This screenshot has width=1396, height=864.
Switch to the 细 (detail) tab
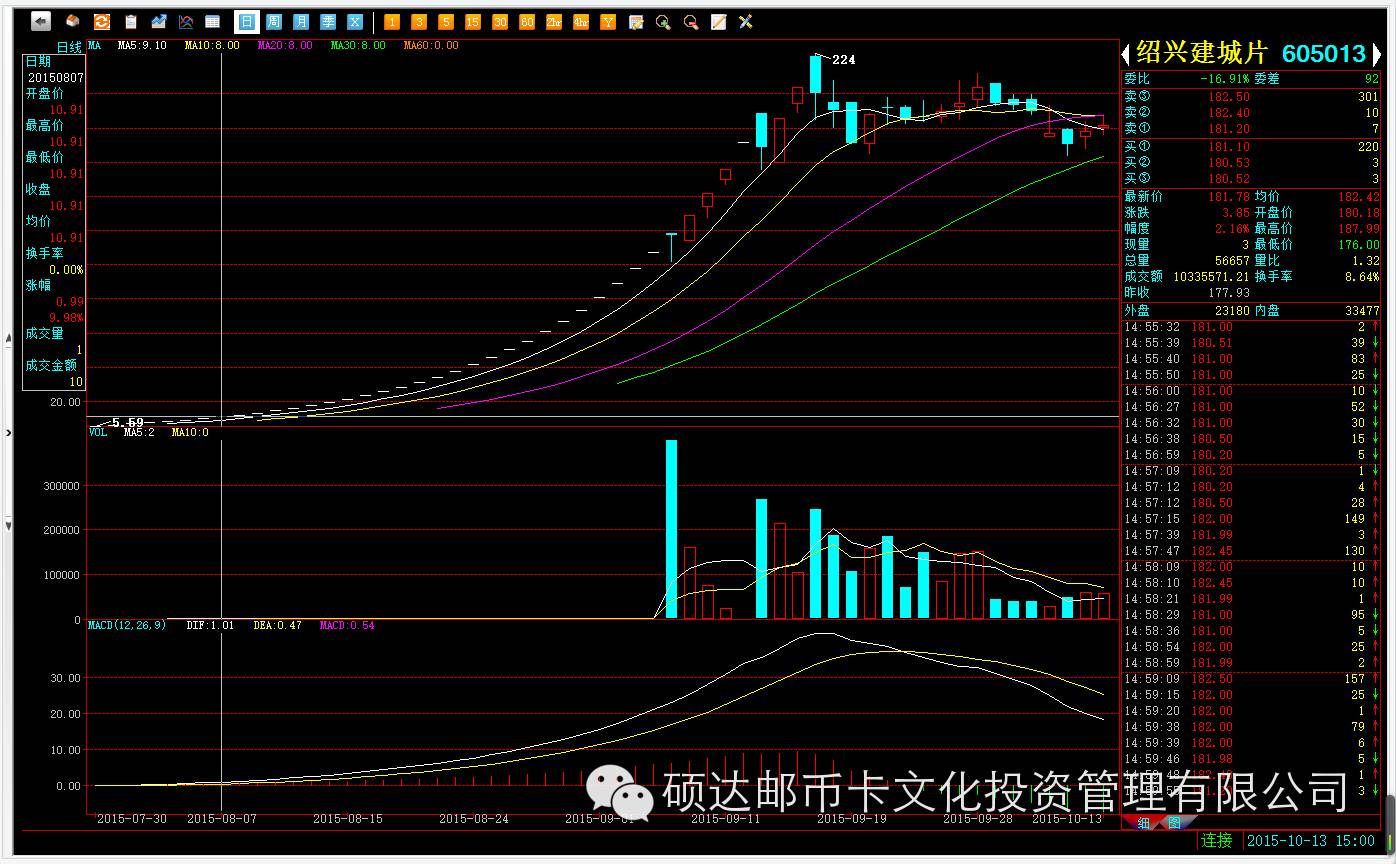[x=1143, y=823]
